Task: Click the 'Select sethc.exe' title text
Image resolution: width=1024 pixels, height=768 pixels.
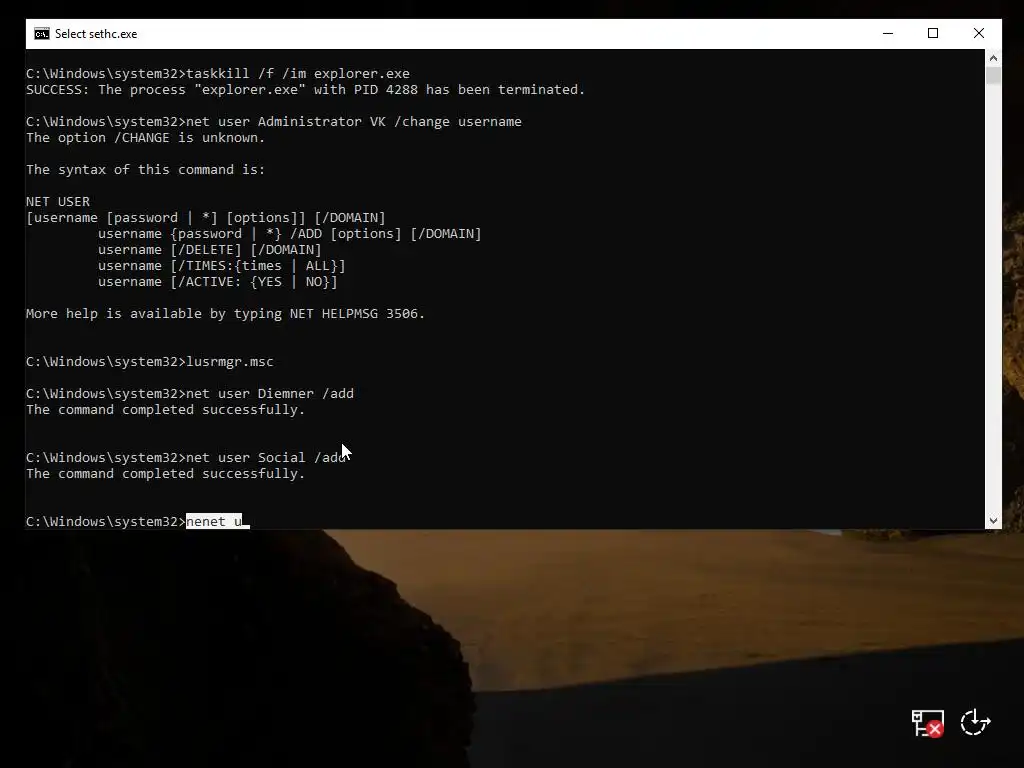Action: [96, 34]
